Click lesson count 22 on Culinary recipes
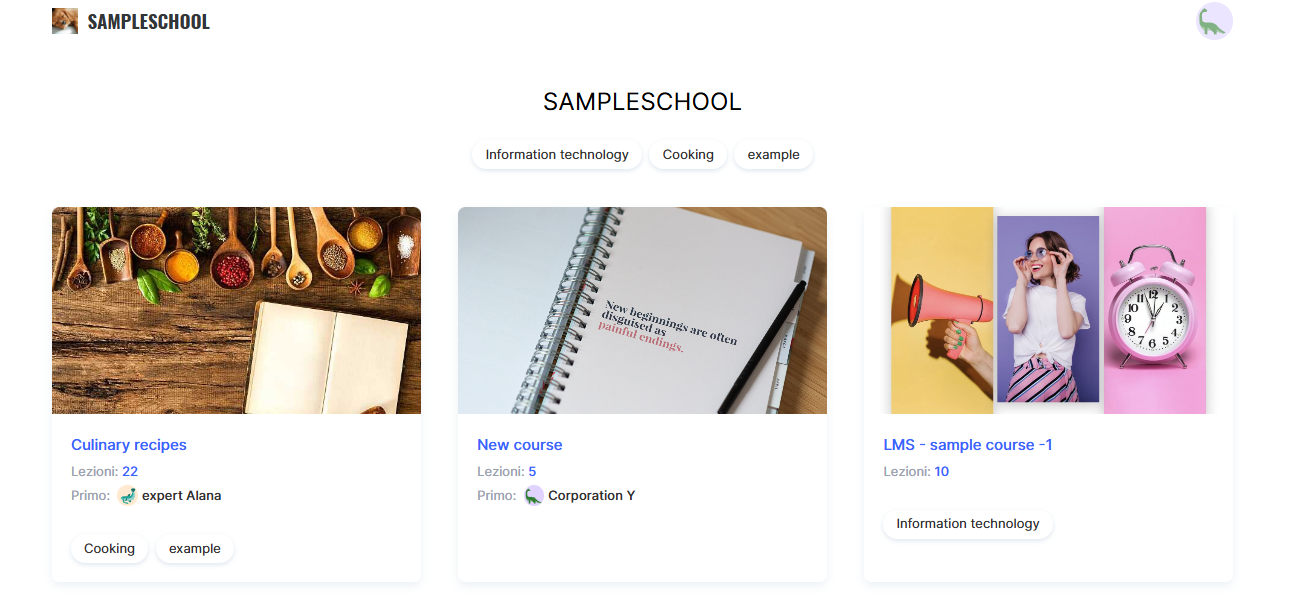The width and height of the screenshot is (1304, 615). 130,472
